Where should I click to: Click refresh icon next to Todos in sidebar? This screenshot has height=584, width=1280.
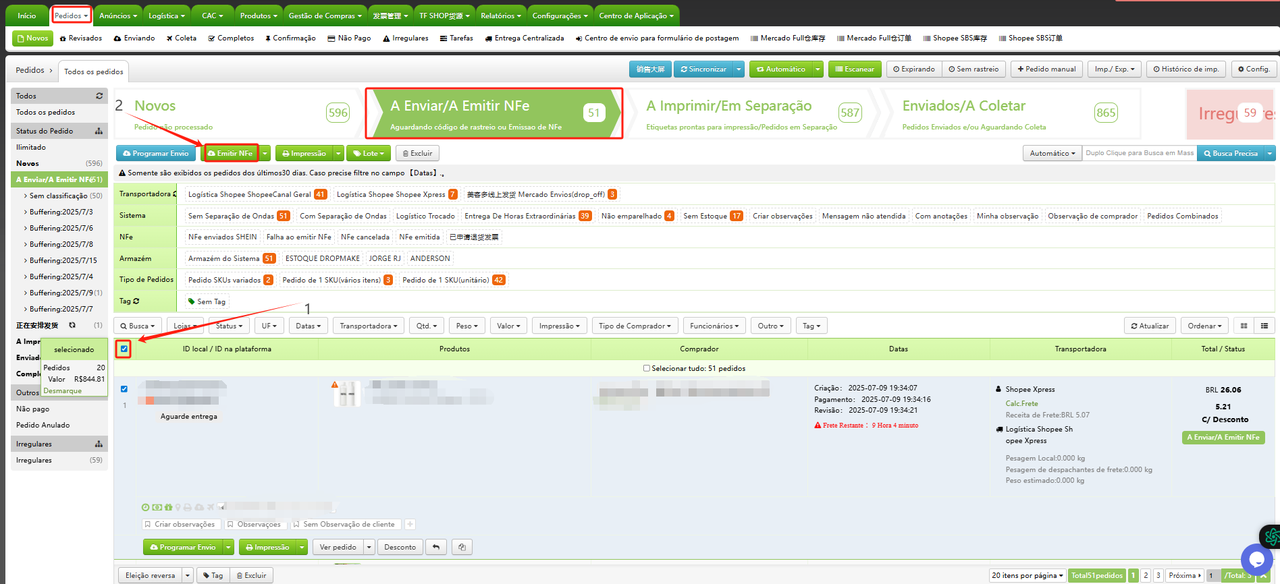click(99, 96)
